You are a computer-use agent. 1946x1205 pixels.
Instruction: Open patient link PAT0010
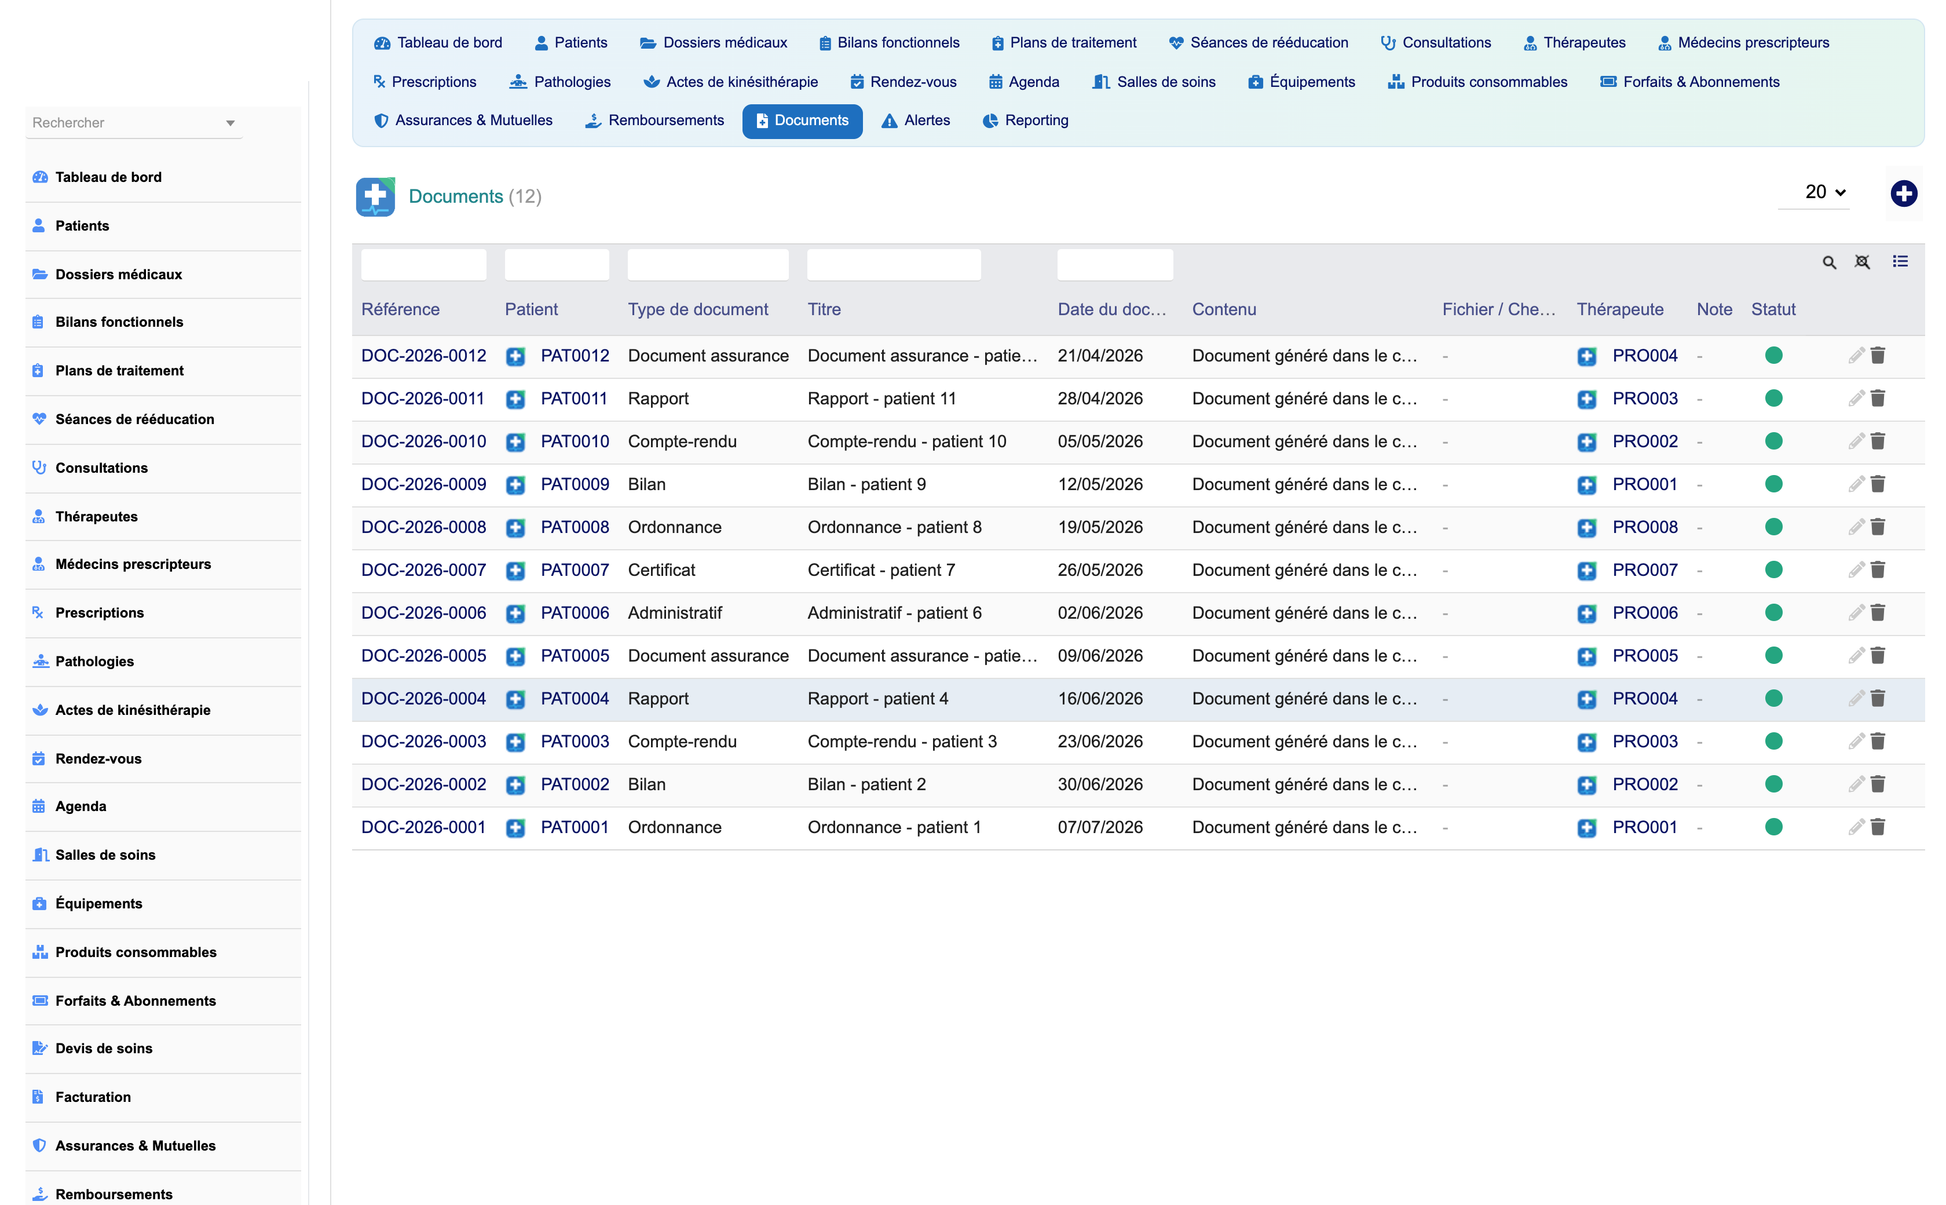[574, 442]
